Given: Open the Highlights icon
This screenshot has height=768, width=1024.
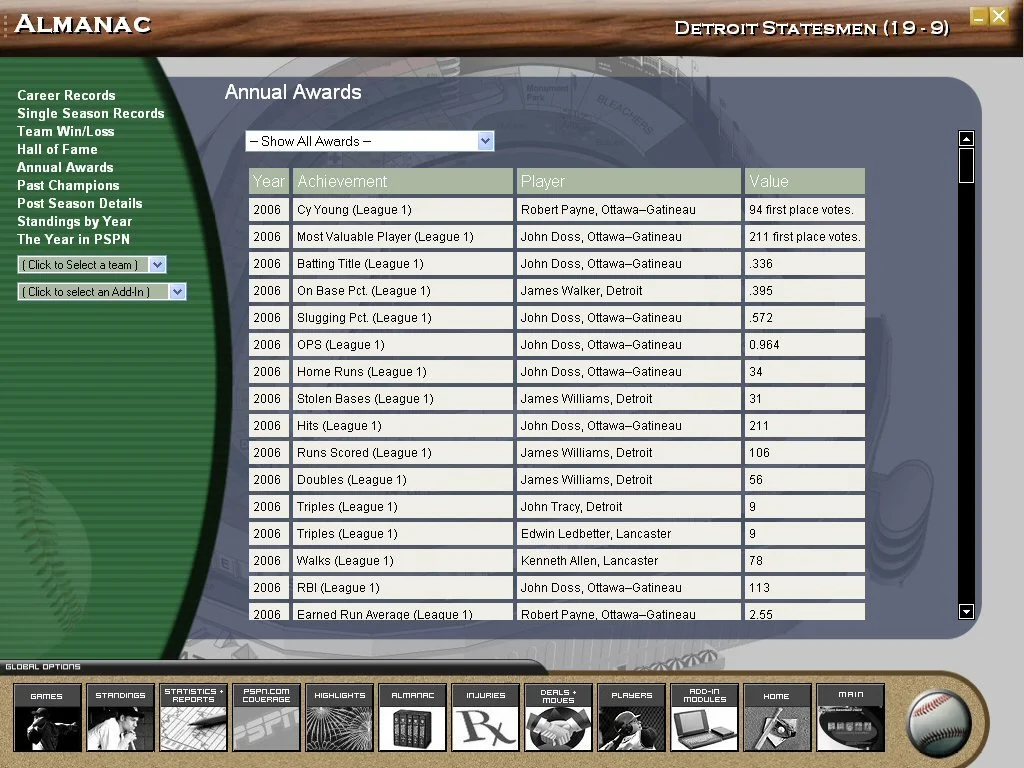Looking at the screenshot, I should coord(339,718).
